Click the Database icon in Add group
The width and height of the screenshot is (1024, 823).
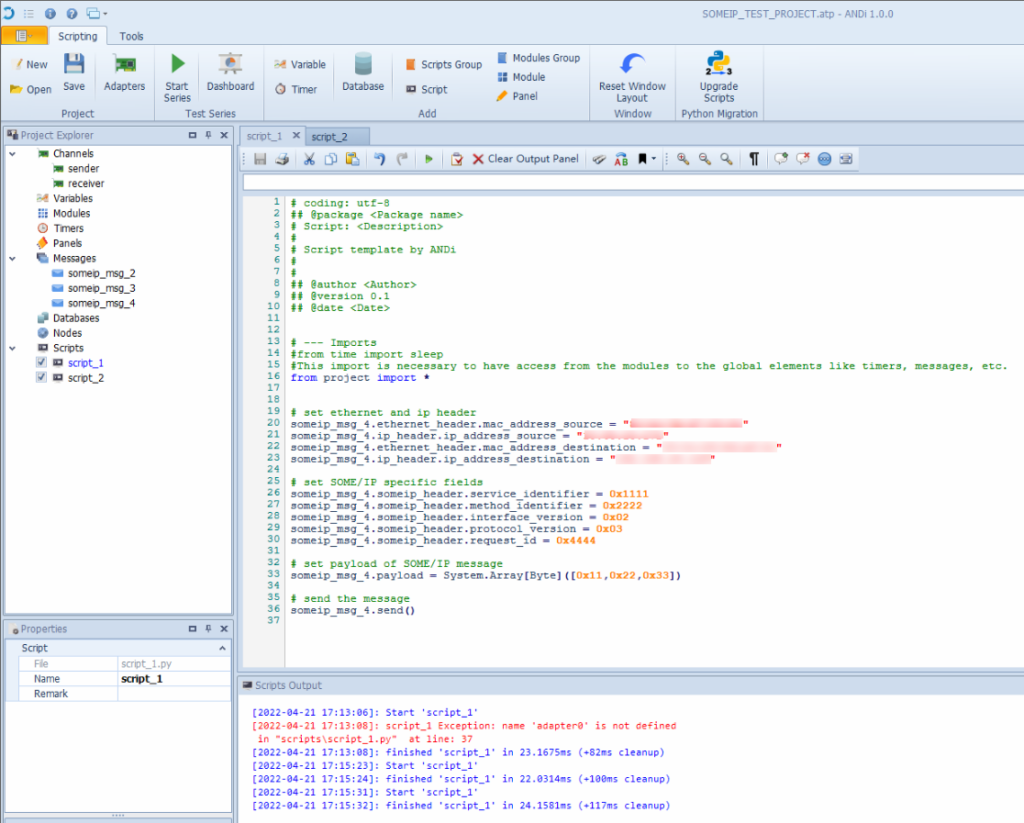[363, 65]
